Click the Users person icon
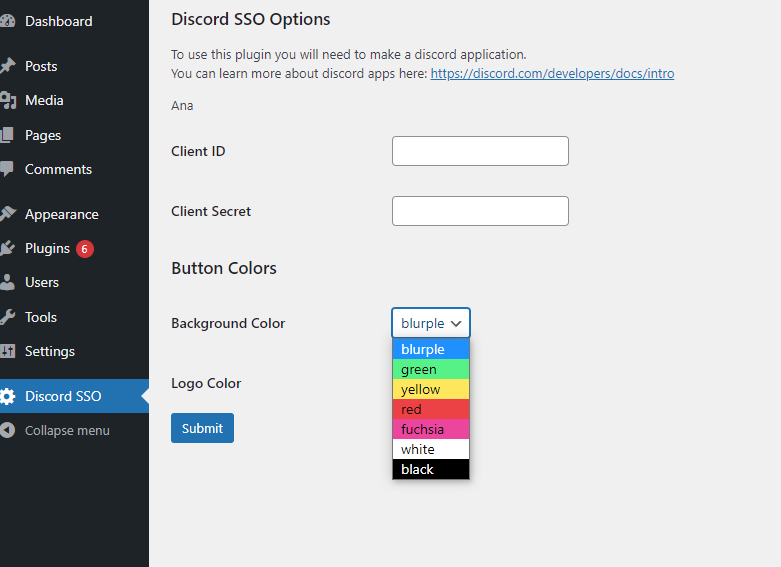 (x=7, y=282)
